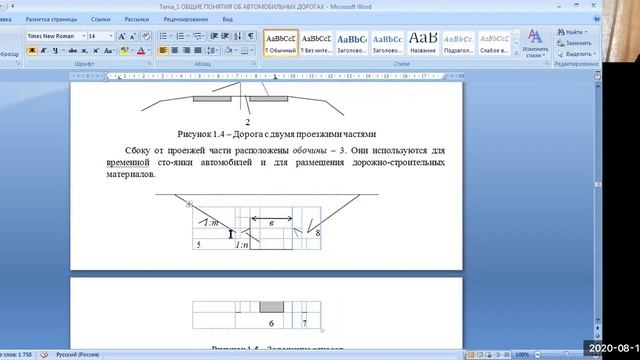
Task: Click the proofing check icon in status bar
Action: point(44,355)
